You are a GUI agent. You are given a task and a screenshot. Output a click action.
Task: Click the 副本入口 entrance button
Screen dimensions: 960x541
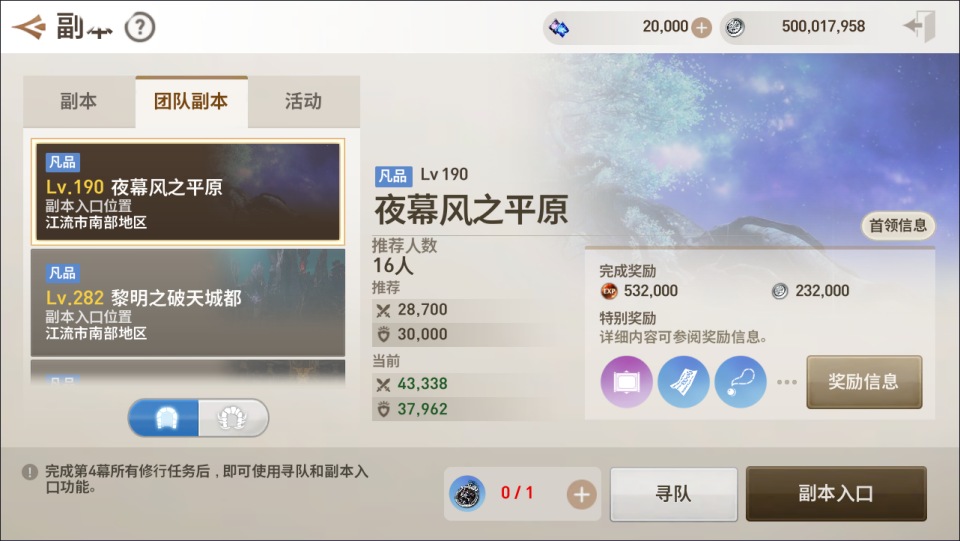[x=836, y=494]
